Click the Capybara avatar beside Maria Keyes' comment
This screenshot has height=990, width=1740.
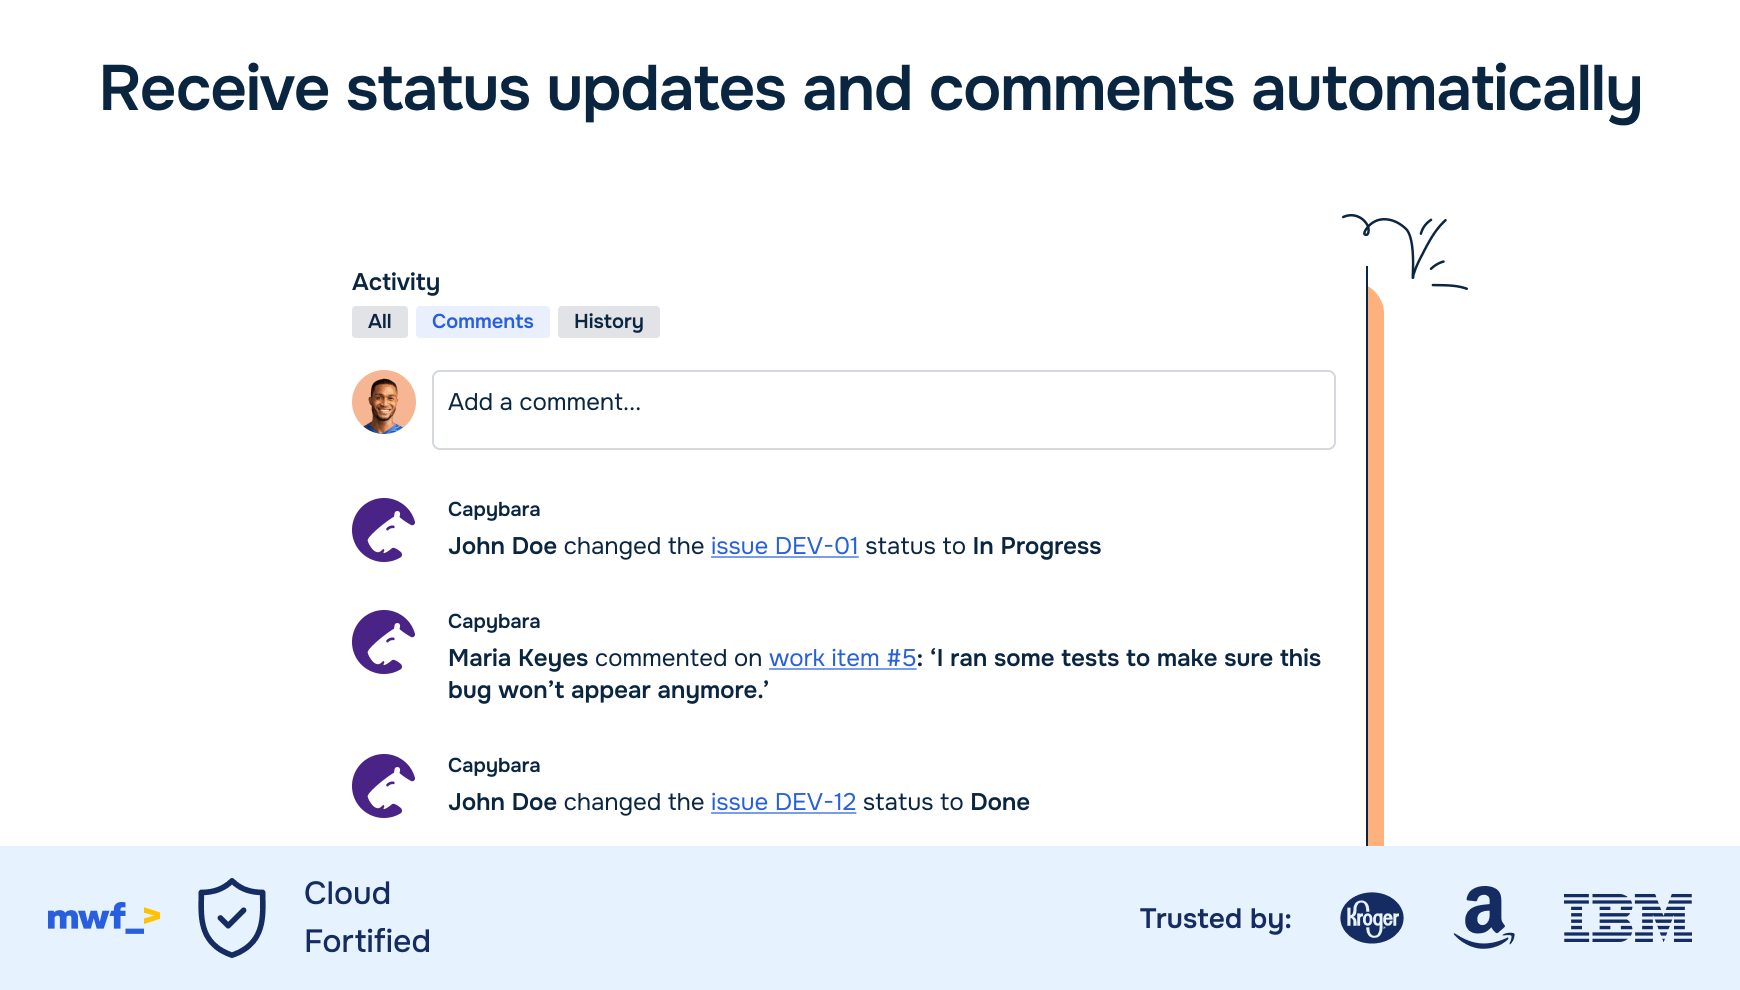[x=384, y=642]
